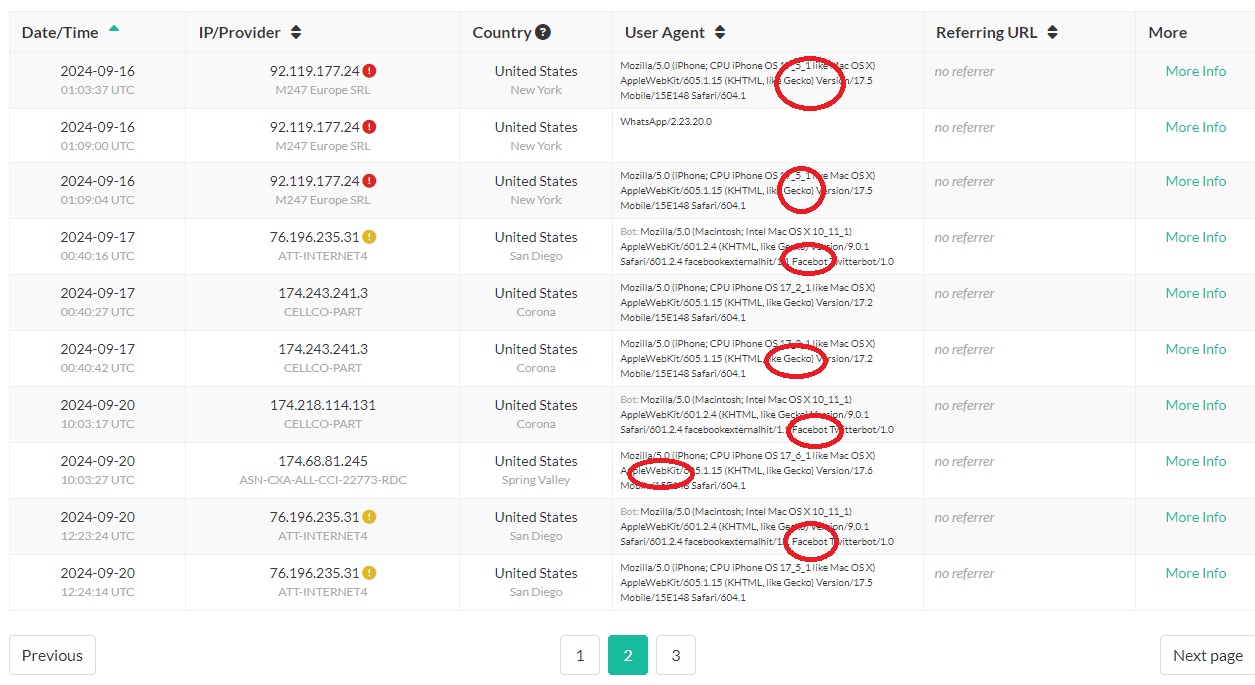
Task: Open More Info for the first Corona row
Action: tap(1195, 293)
